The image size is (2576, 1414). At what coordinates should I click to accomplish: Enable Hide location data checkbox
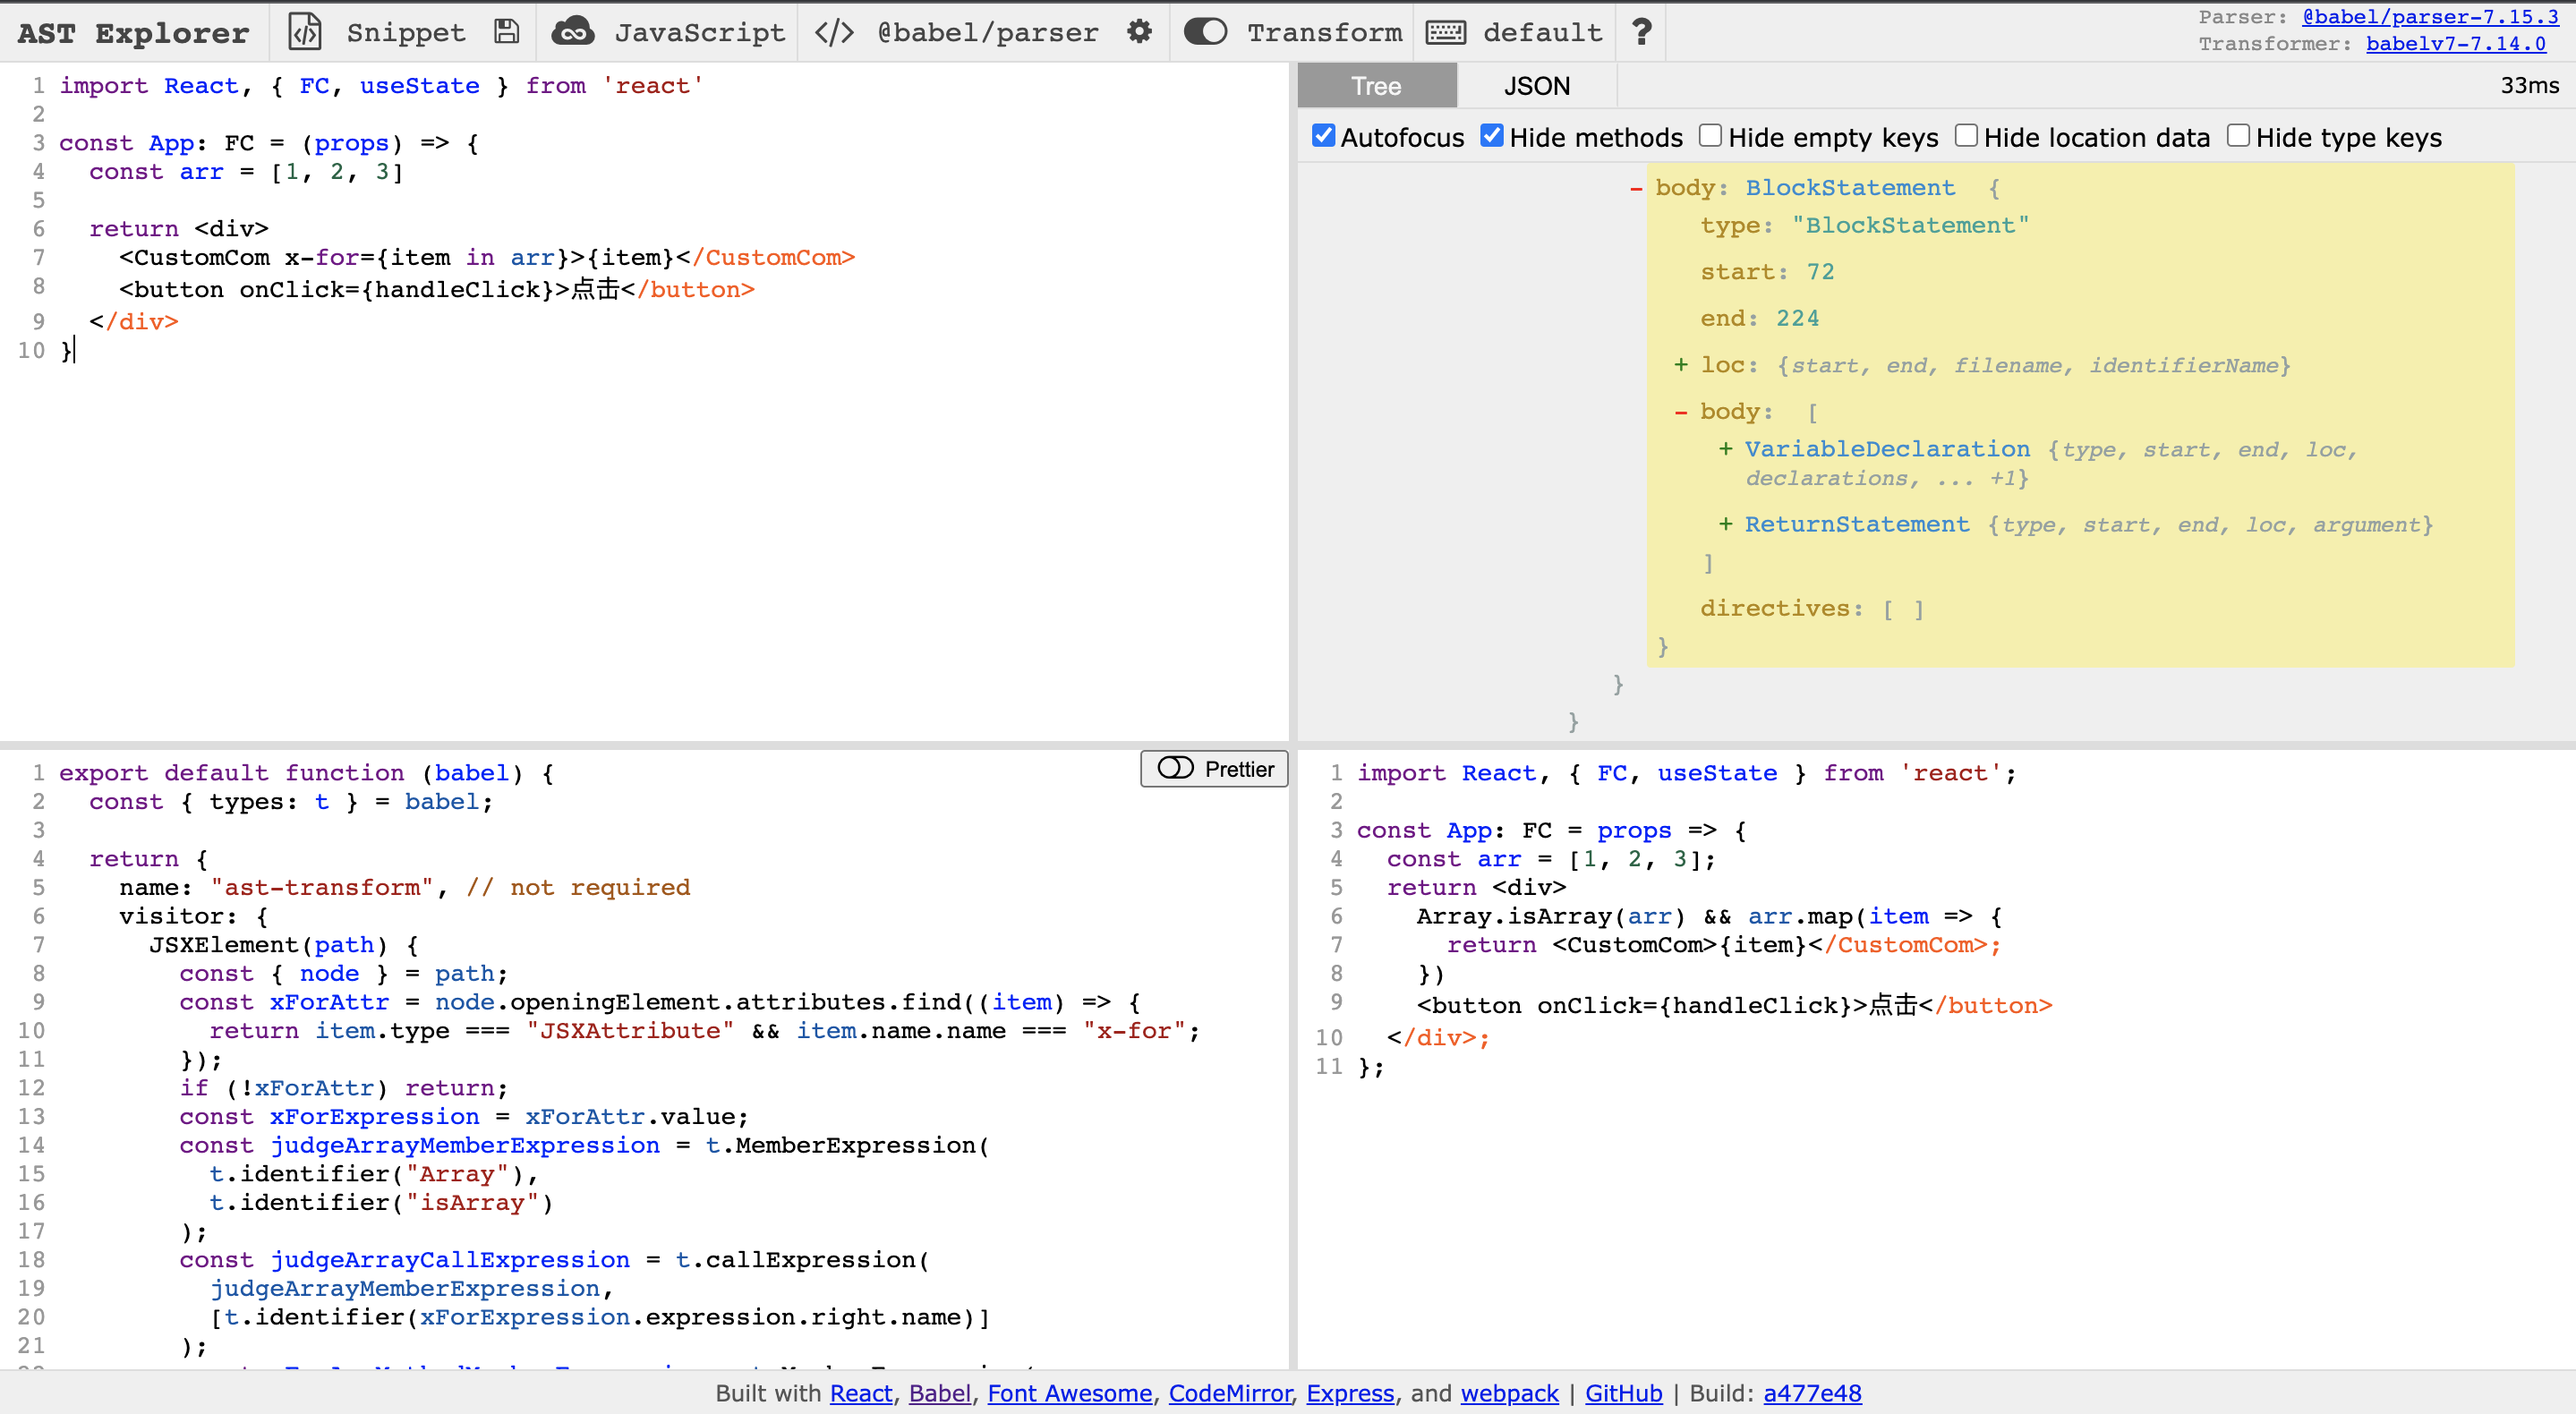click(x=1966, y=136)
